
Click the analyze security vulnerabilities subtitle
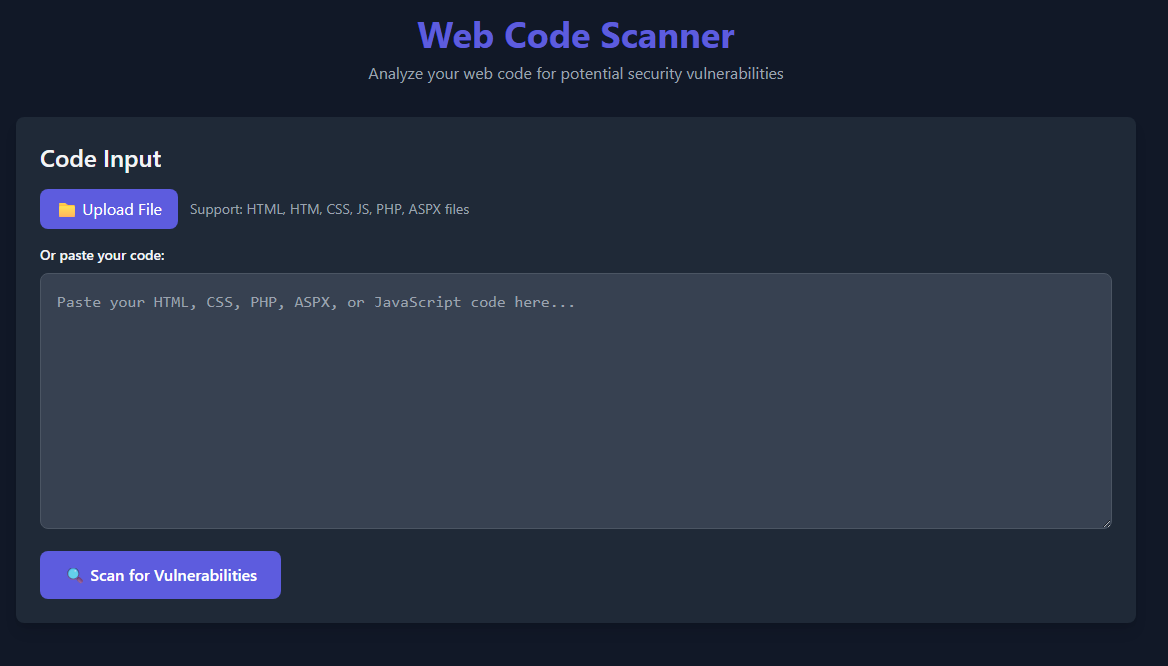point(576,73)
